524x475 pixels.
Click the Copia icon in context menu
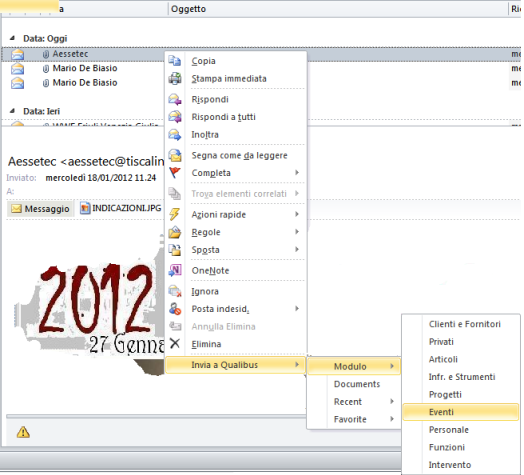[x=175, y=61]
